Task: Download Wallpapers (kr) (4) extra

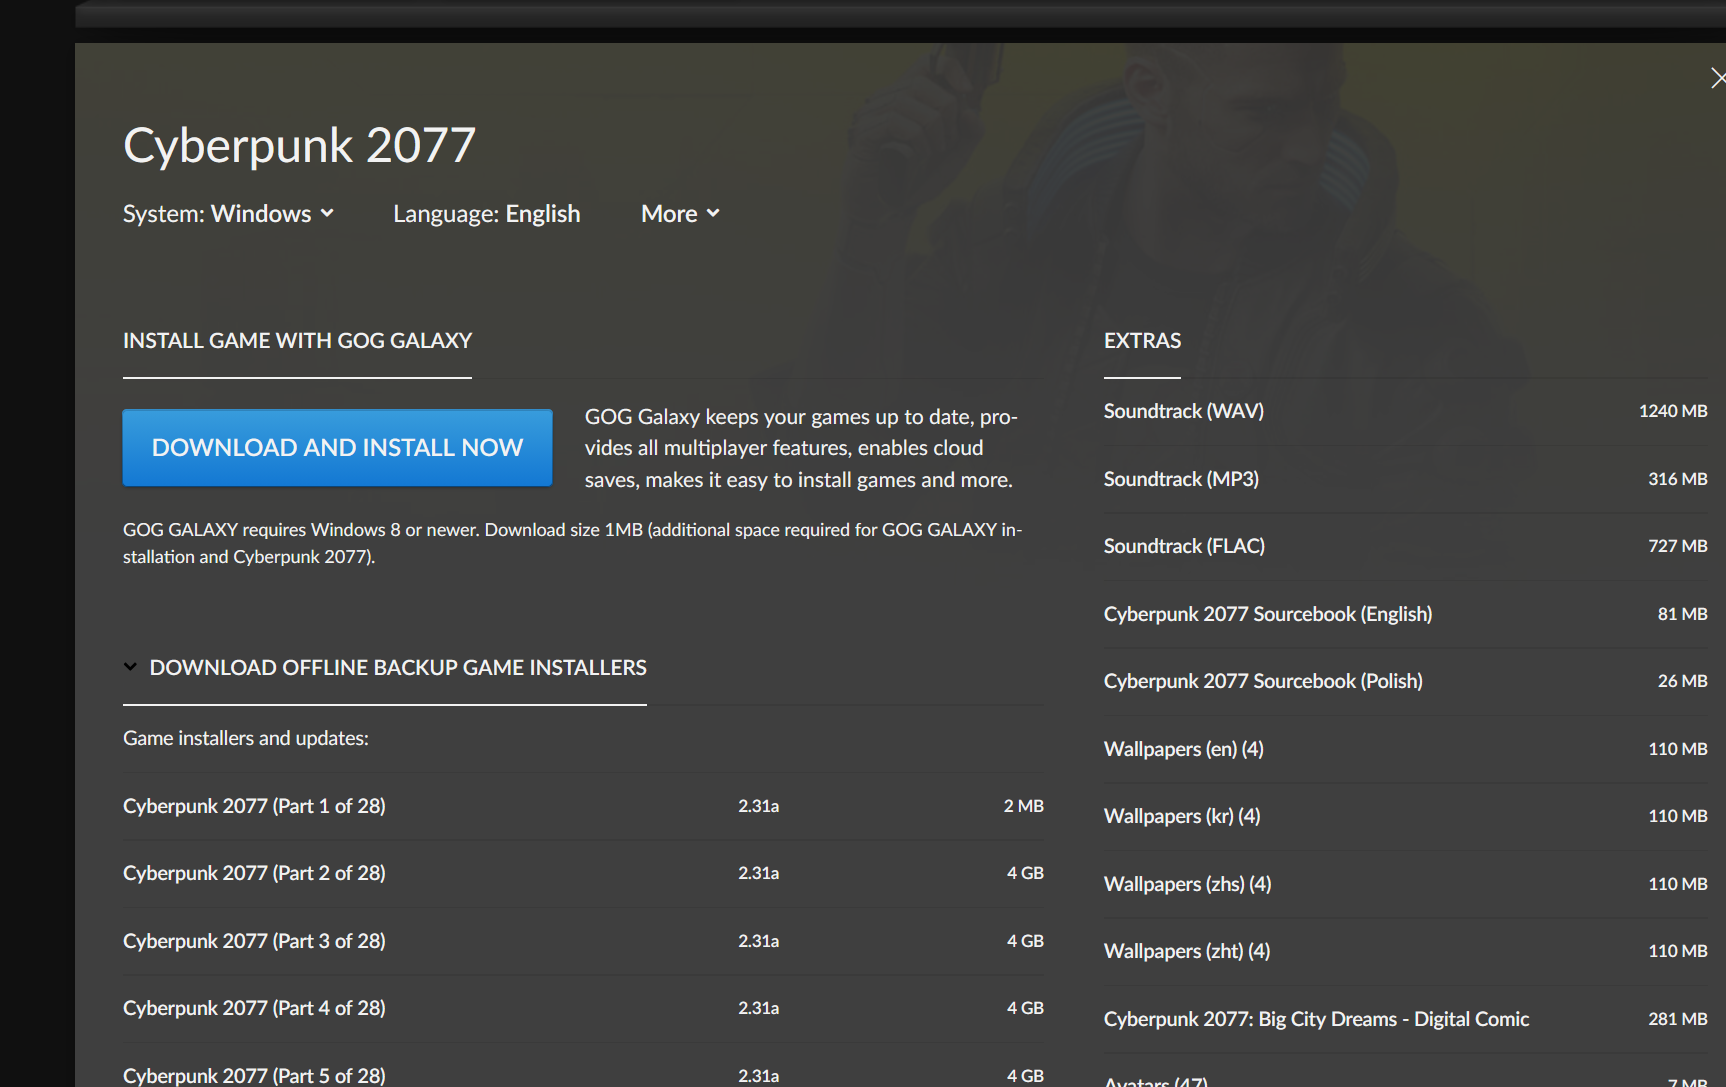Action: 1405,816
